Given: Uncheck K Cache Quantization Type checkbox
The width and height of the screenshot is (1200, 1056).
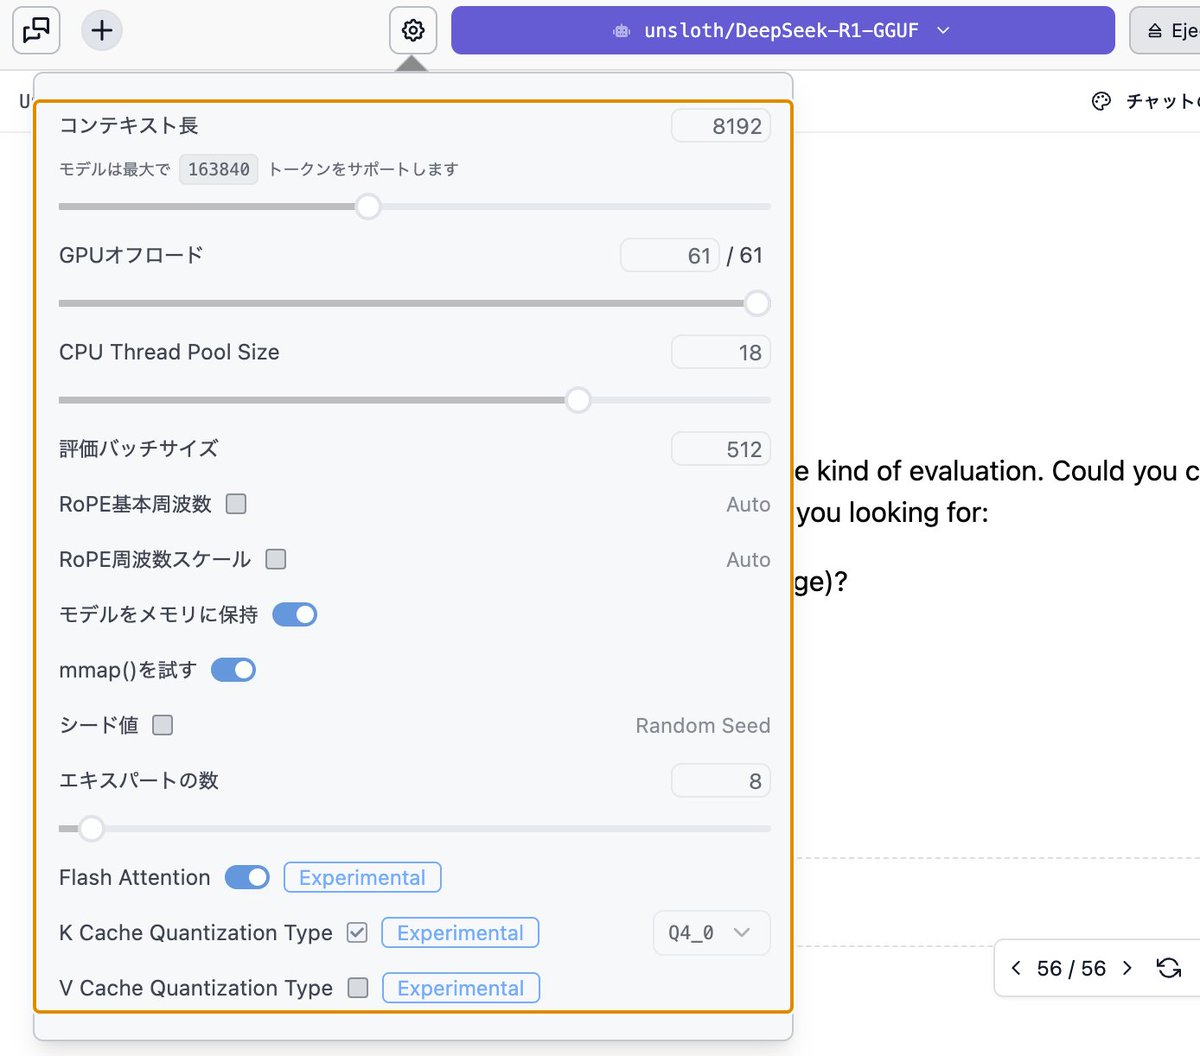Looking at the screenshot, I should (x=357, y=933).
